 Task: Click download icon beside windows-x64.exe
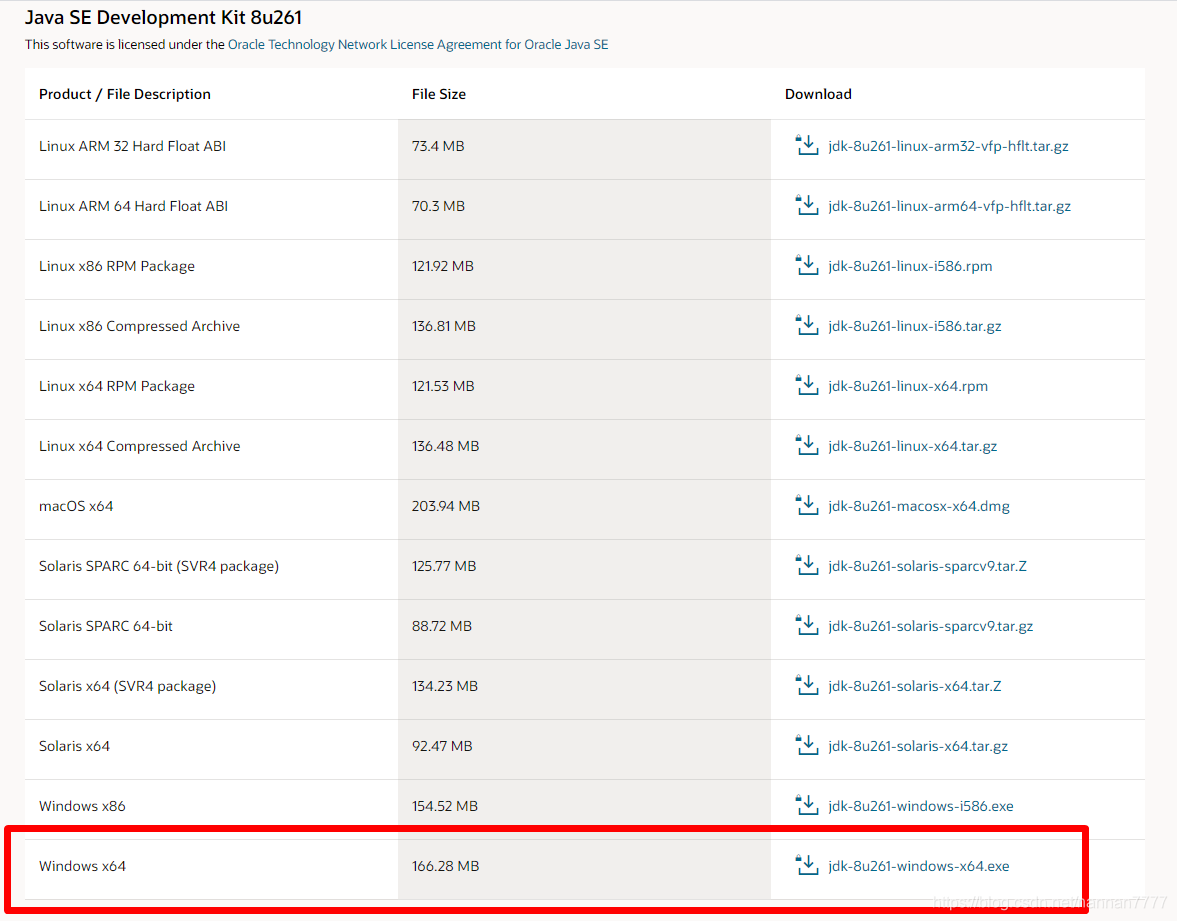(x=807, y=865)
